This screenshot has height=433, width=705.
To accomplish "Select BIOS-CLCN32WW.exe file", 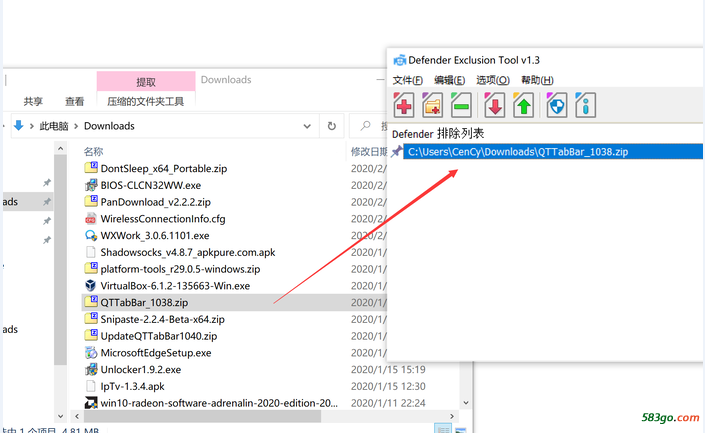I will (151, 185).
